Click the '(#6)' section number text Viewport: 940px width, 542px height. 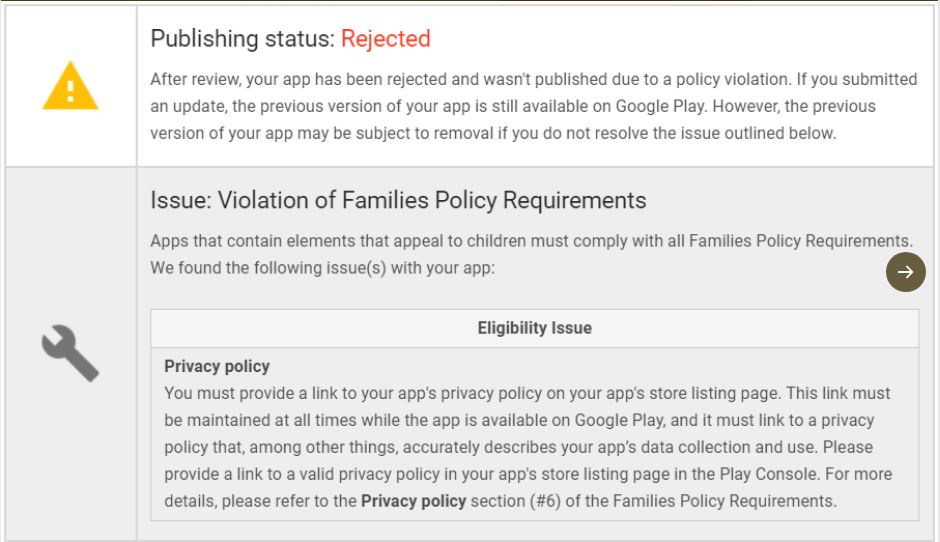tap(545, 501)
